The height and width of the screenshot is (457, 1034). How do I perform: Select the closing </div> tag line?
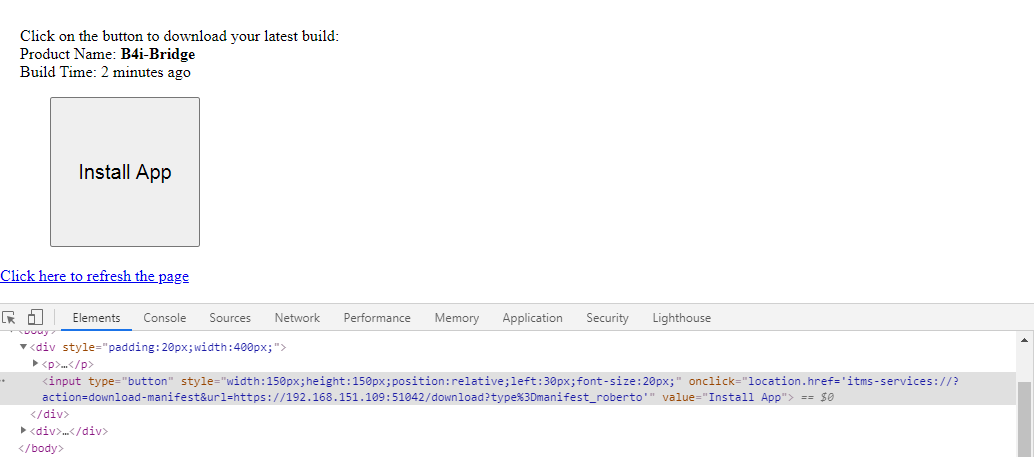pos(50,415)
